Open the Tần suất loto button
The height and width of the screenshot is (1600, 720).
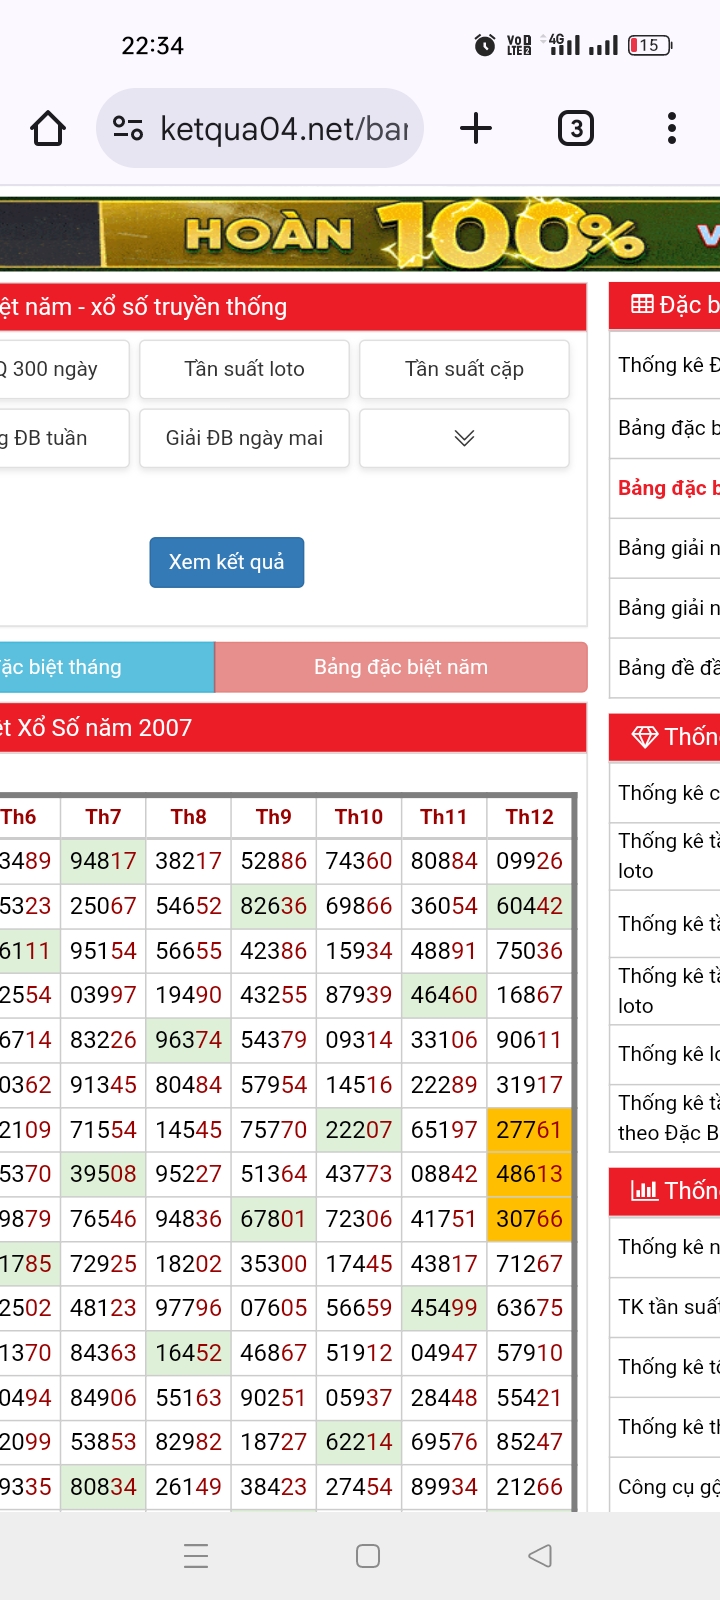244,369
